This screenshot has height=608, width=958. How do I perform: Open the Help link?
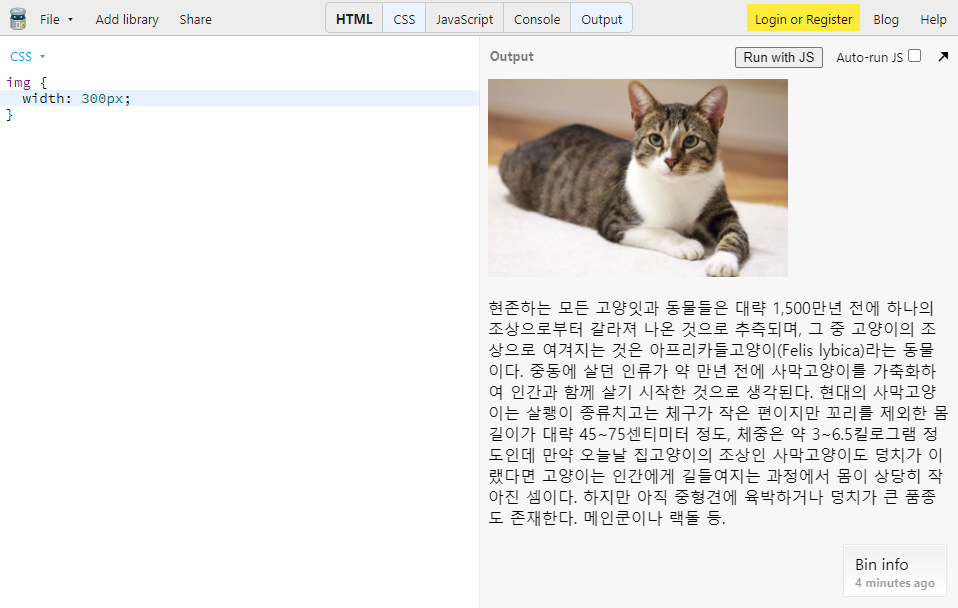[x=933, y=20]
